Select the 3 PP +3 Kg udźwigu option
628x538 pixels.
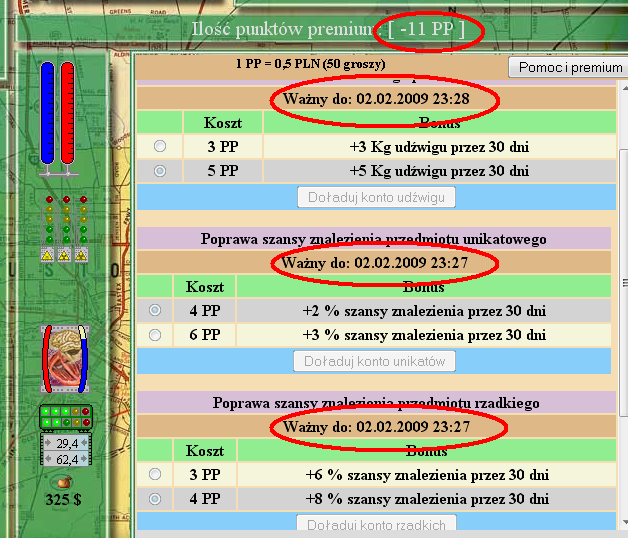click(160, 147)
